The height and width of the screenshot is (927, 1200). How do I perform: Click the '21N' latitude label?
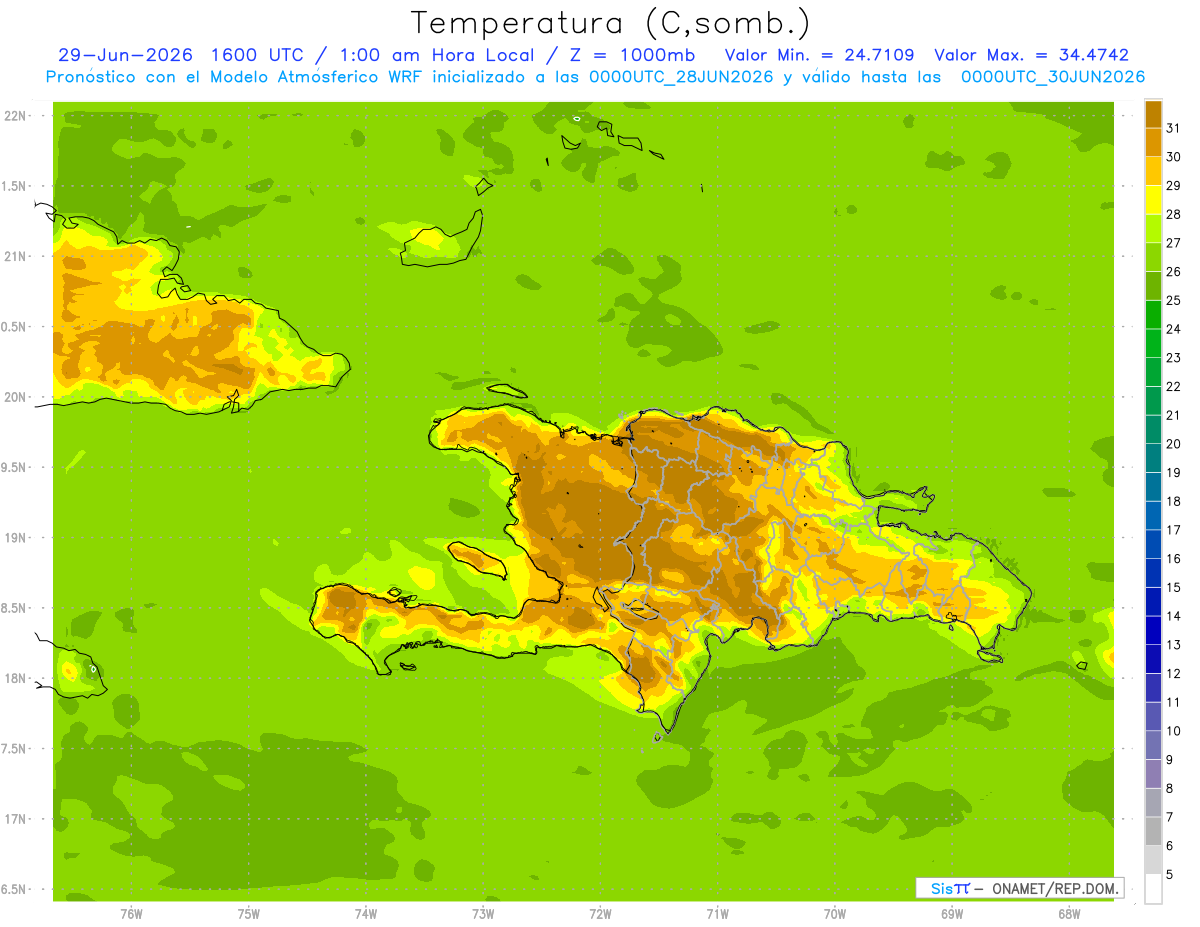coord(16,256)
